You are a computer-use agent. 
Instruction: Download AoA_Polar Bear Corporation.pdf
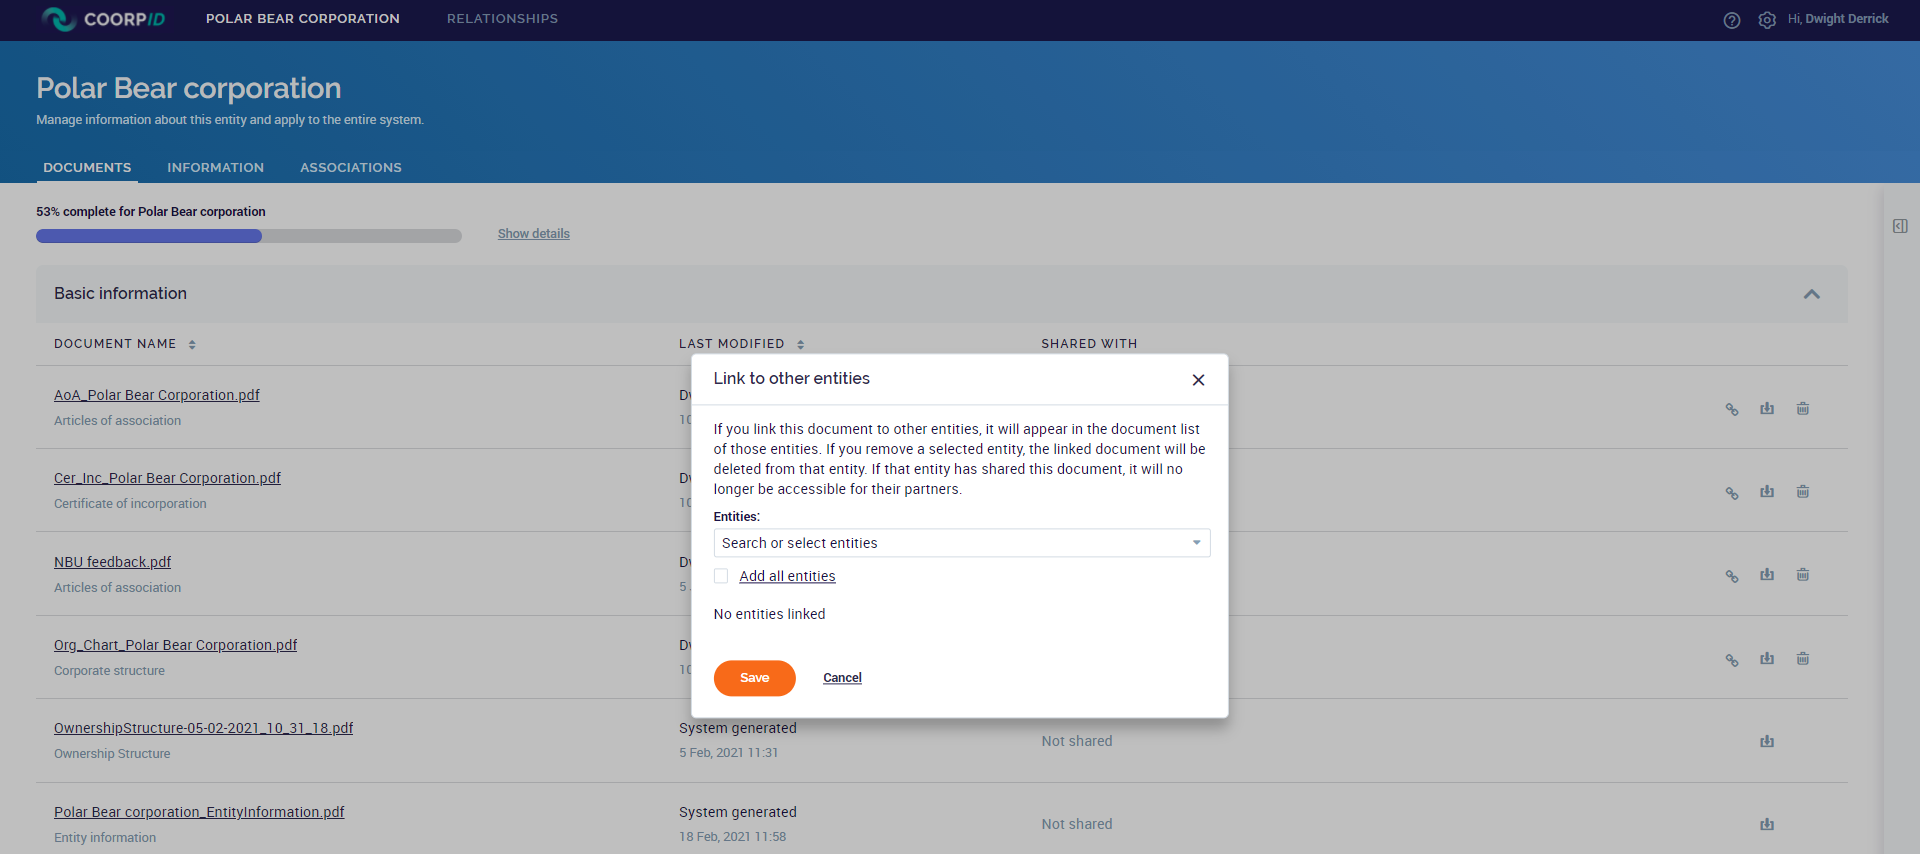click(1767, 408)
